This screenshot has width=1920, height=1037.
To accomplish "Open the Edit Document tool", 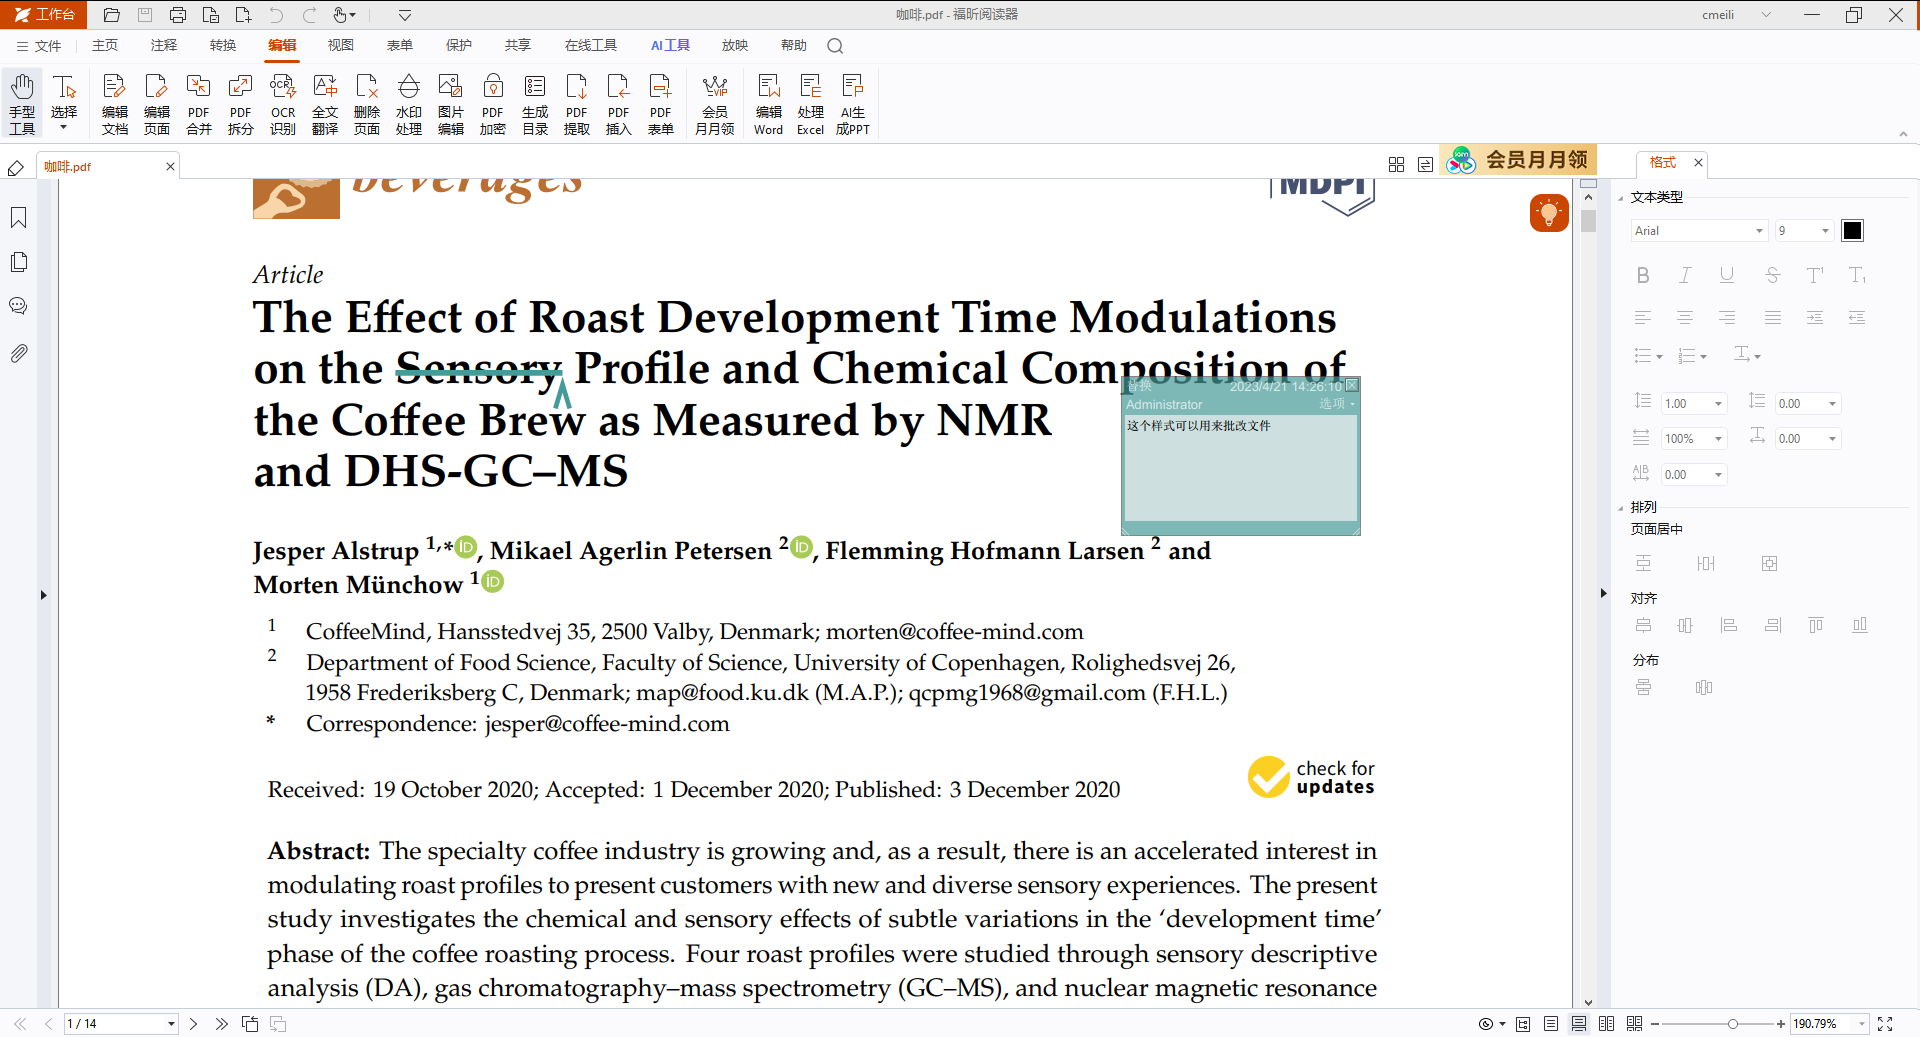I will [x=114, y=103].
